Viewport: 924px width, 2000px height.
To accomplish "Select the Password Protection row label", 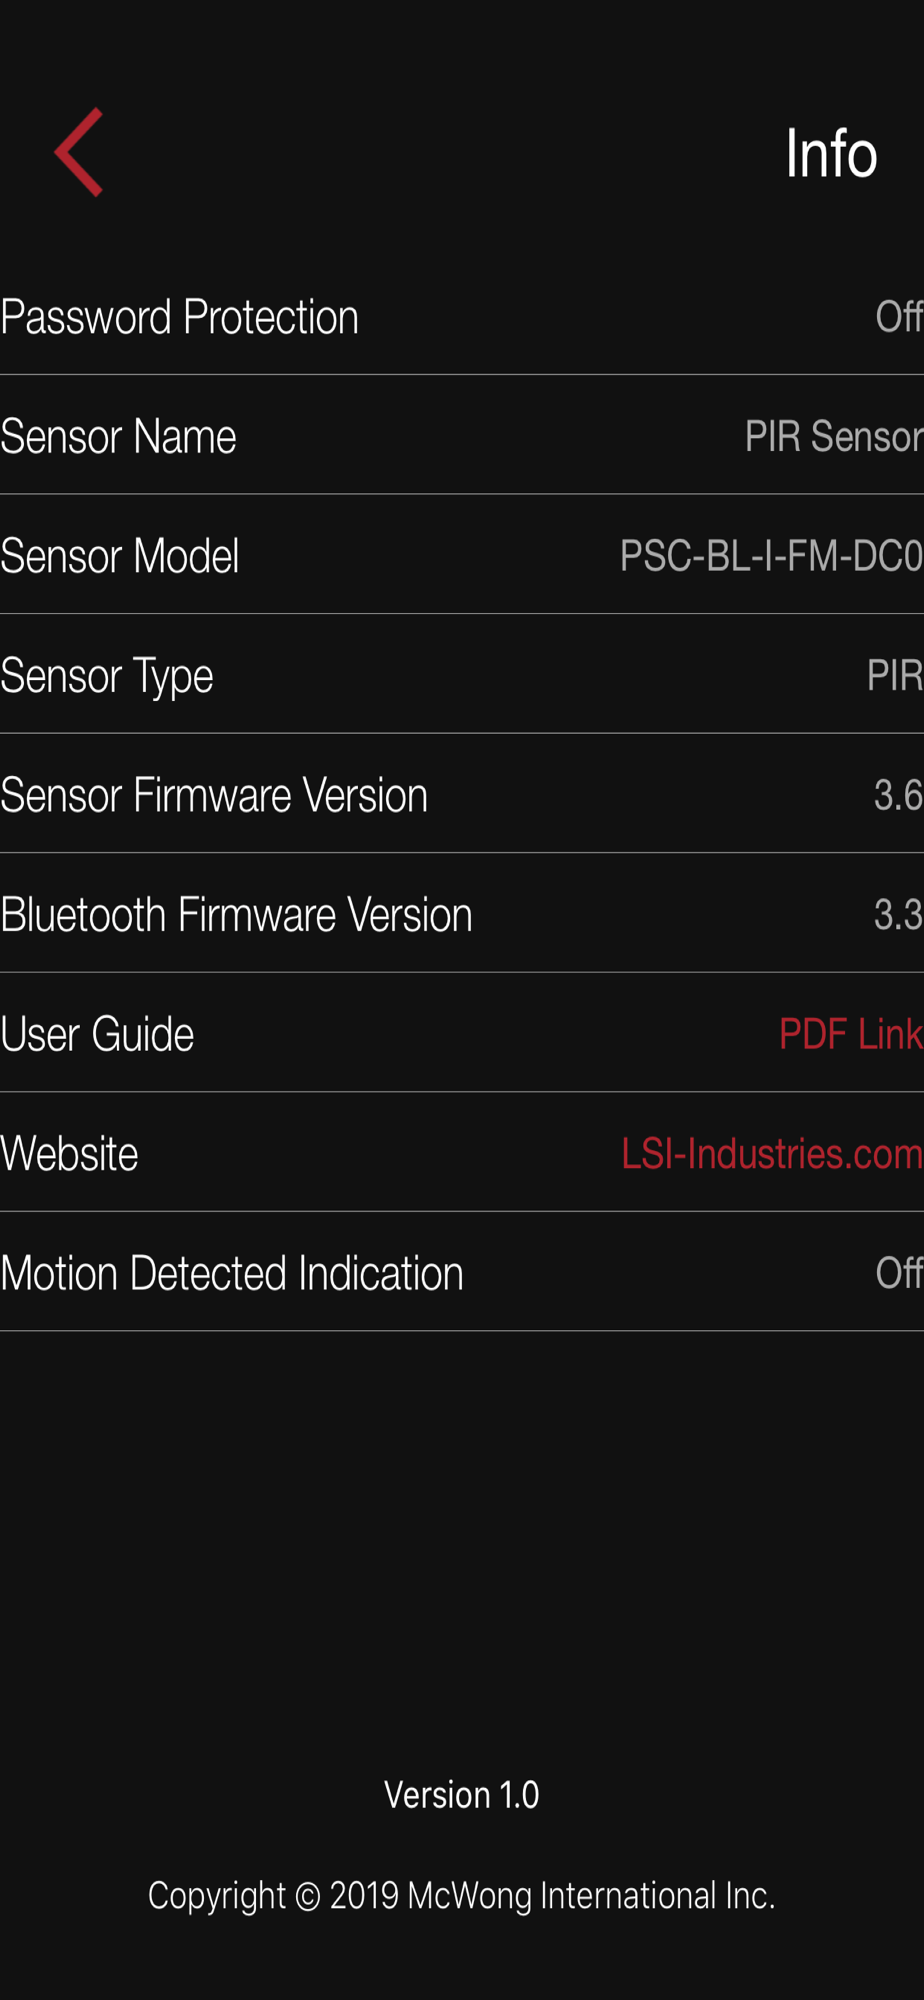I will [x=180, y=317].
